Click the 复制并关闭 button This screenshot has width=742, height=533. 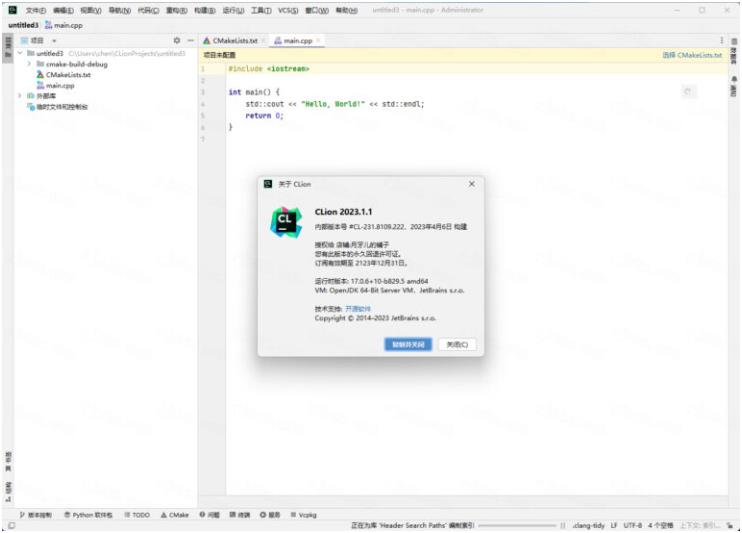[408, 344]
